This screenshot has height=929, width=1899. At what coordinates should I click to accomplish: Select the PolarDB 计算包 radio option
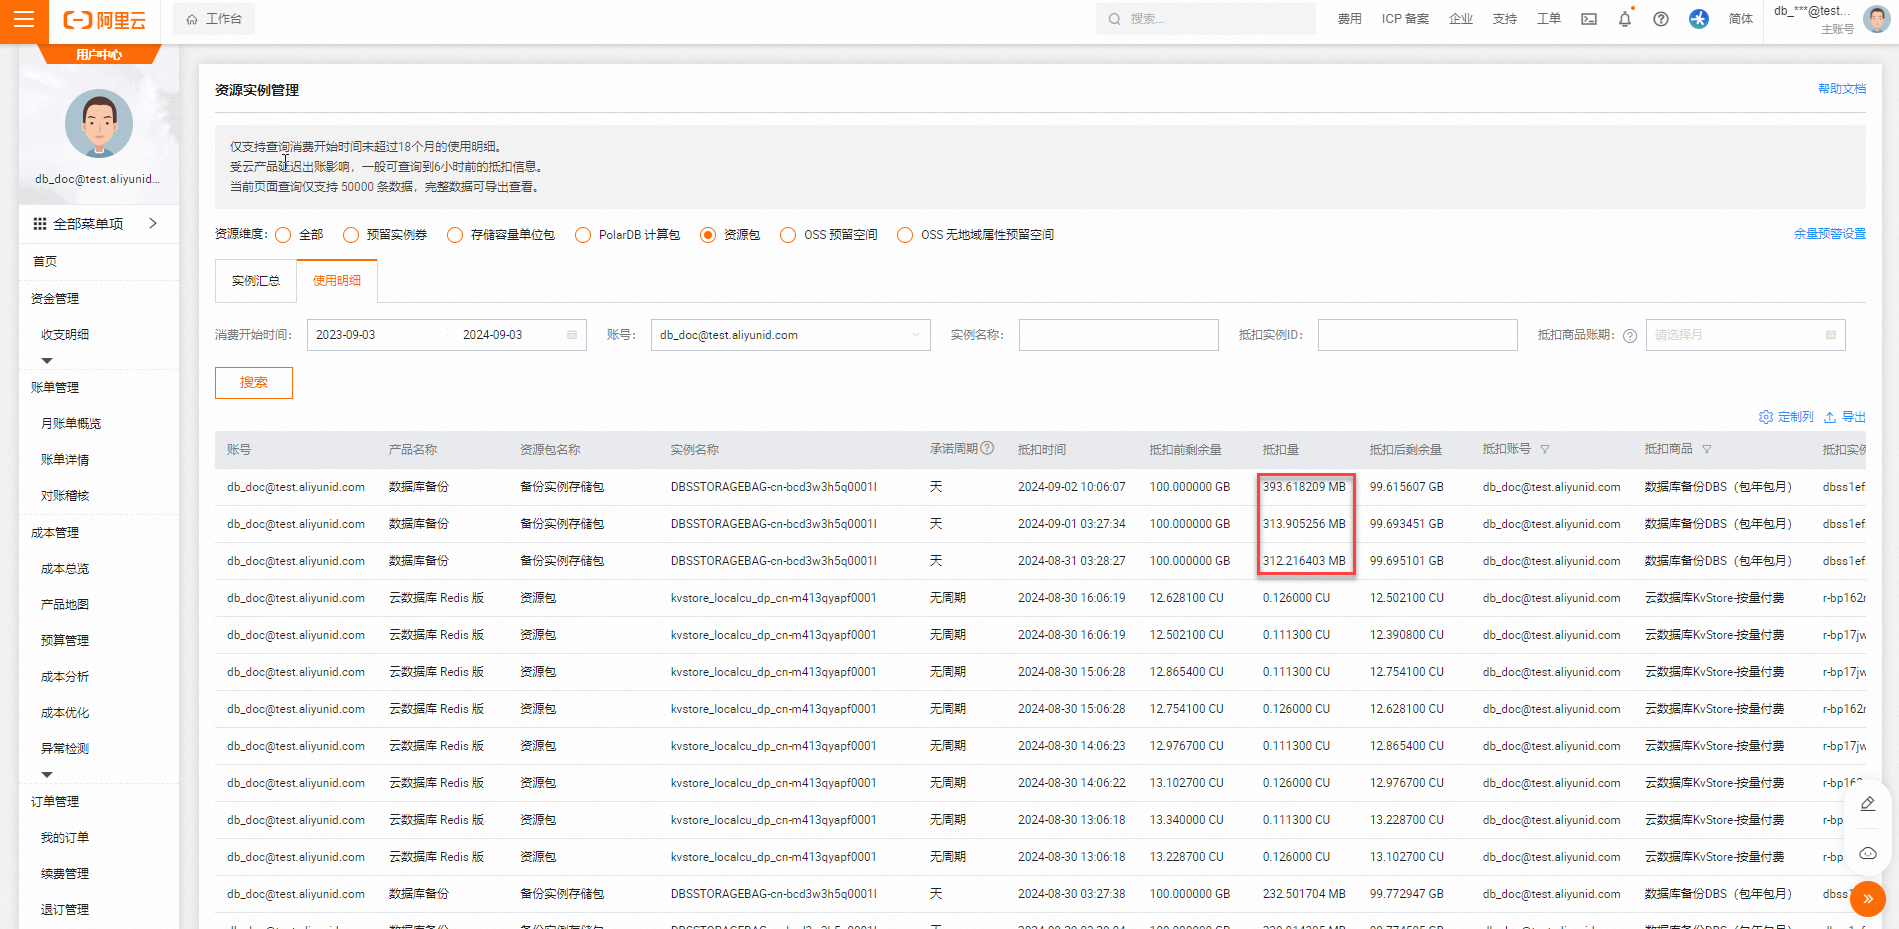[583, 235]
